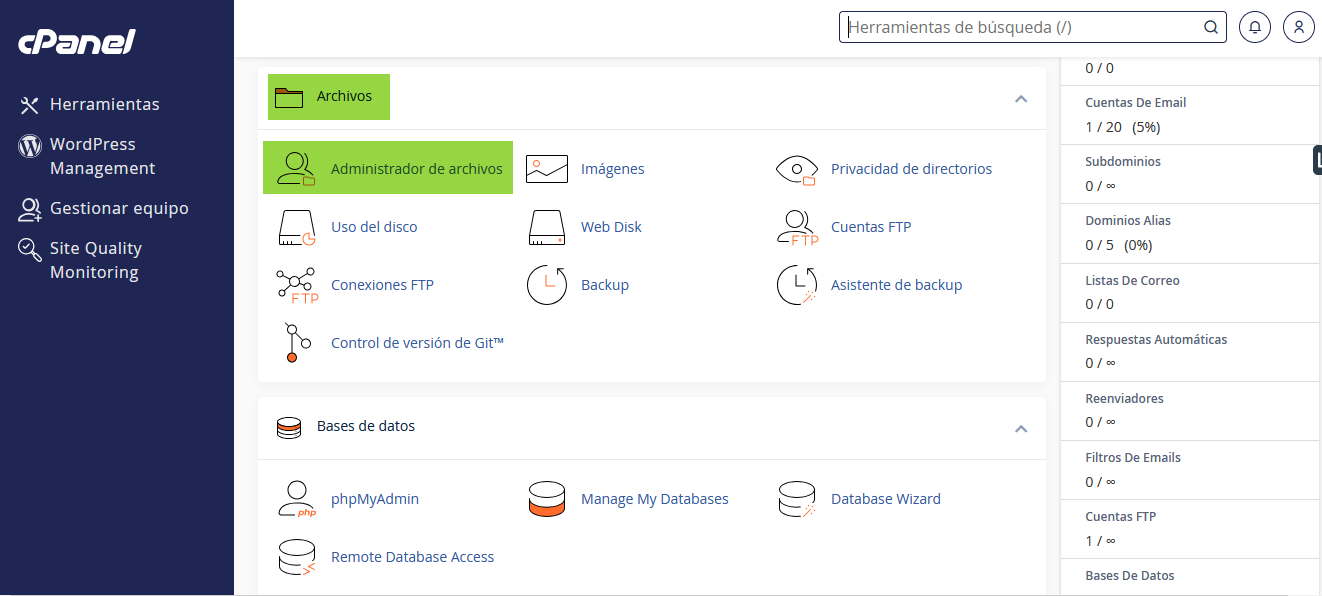
Task: Click the Manage My Databases icon
Action: click(547, 499)
